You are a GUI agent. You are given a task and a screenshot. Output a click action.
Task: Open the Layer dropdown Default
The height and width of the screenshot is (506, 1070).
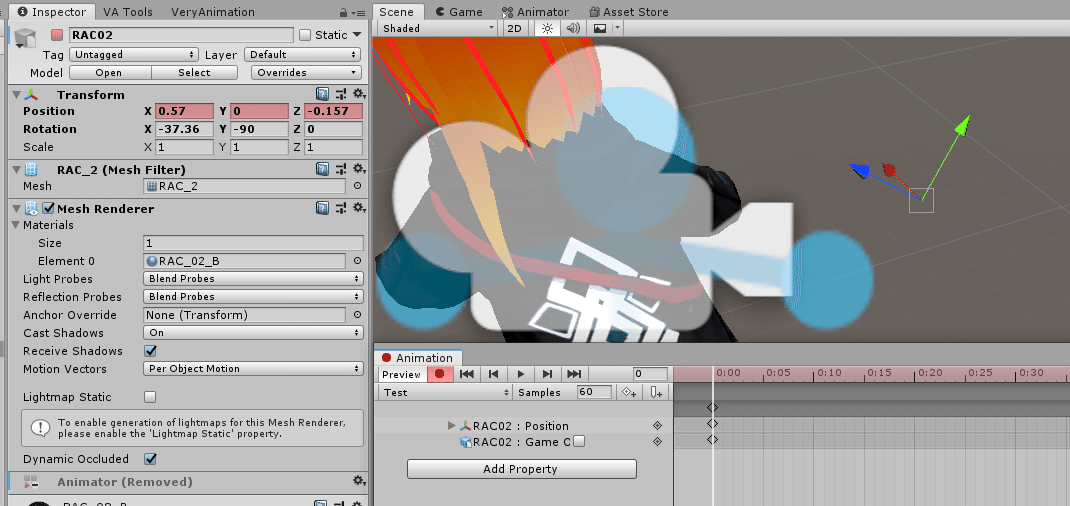coord(303,55)
